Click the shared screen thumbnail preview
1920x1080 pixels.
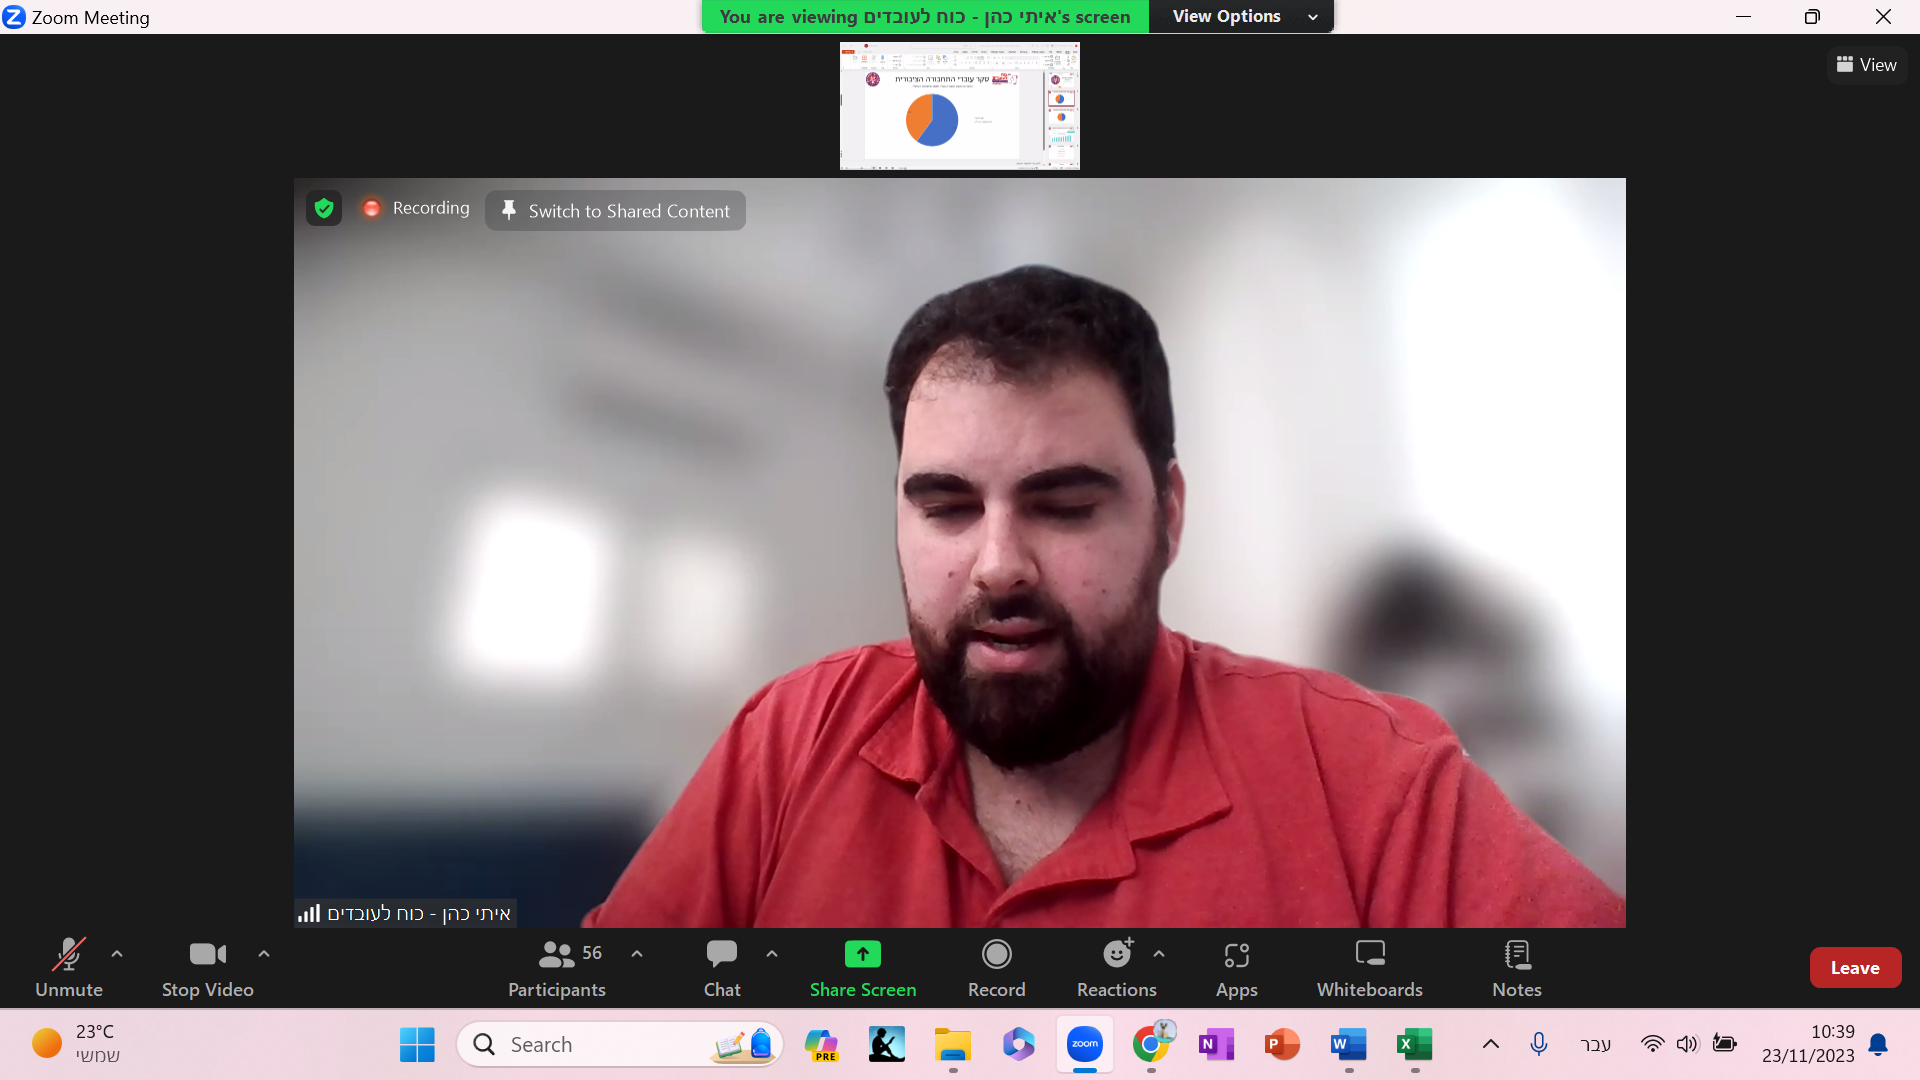tap(959, 106)
